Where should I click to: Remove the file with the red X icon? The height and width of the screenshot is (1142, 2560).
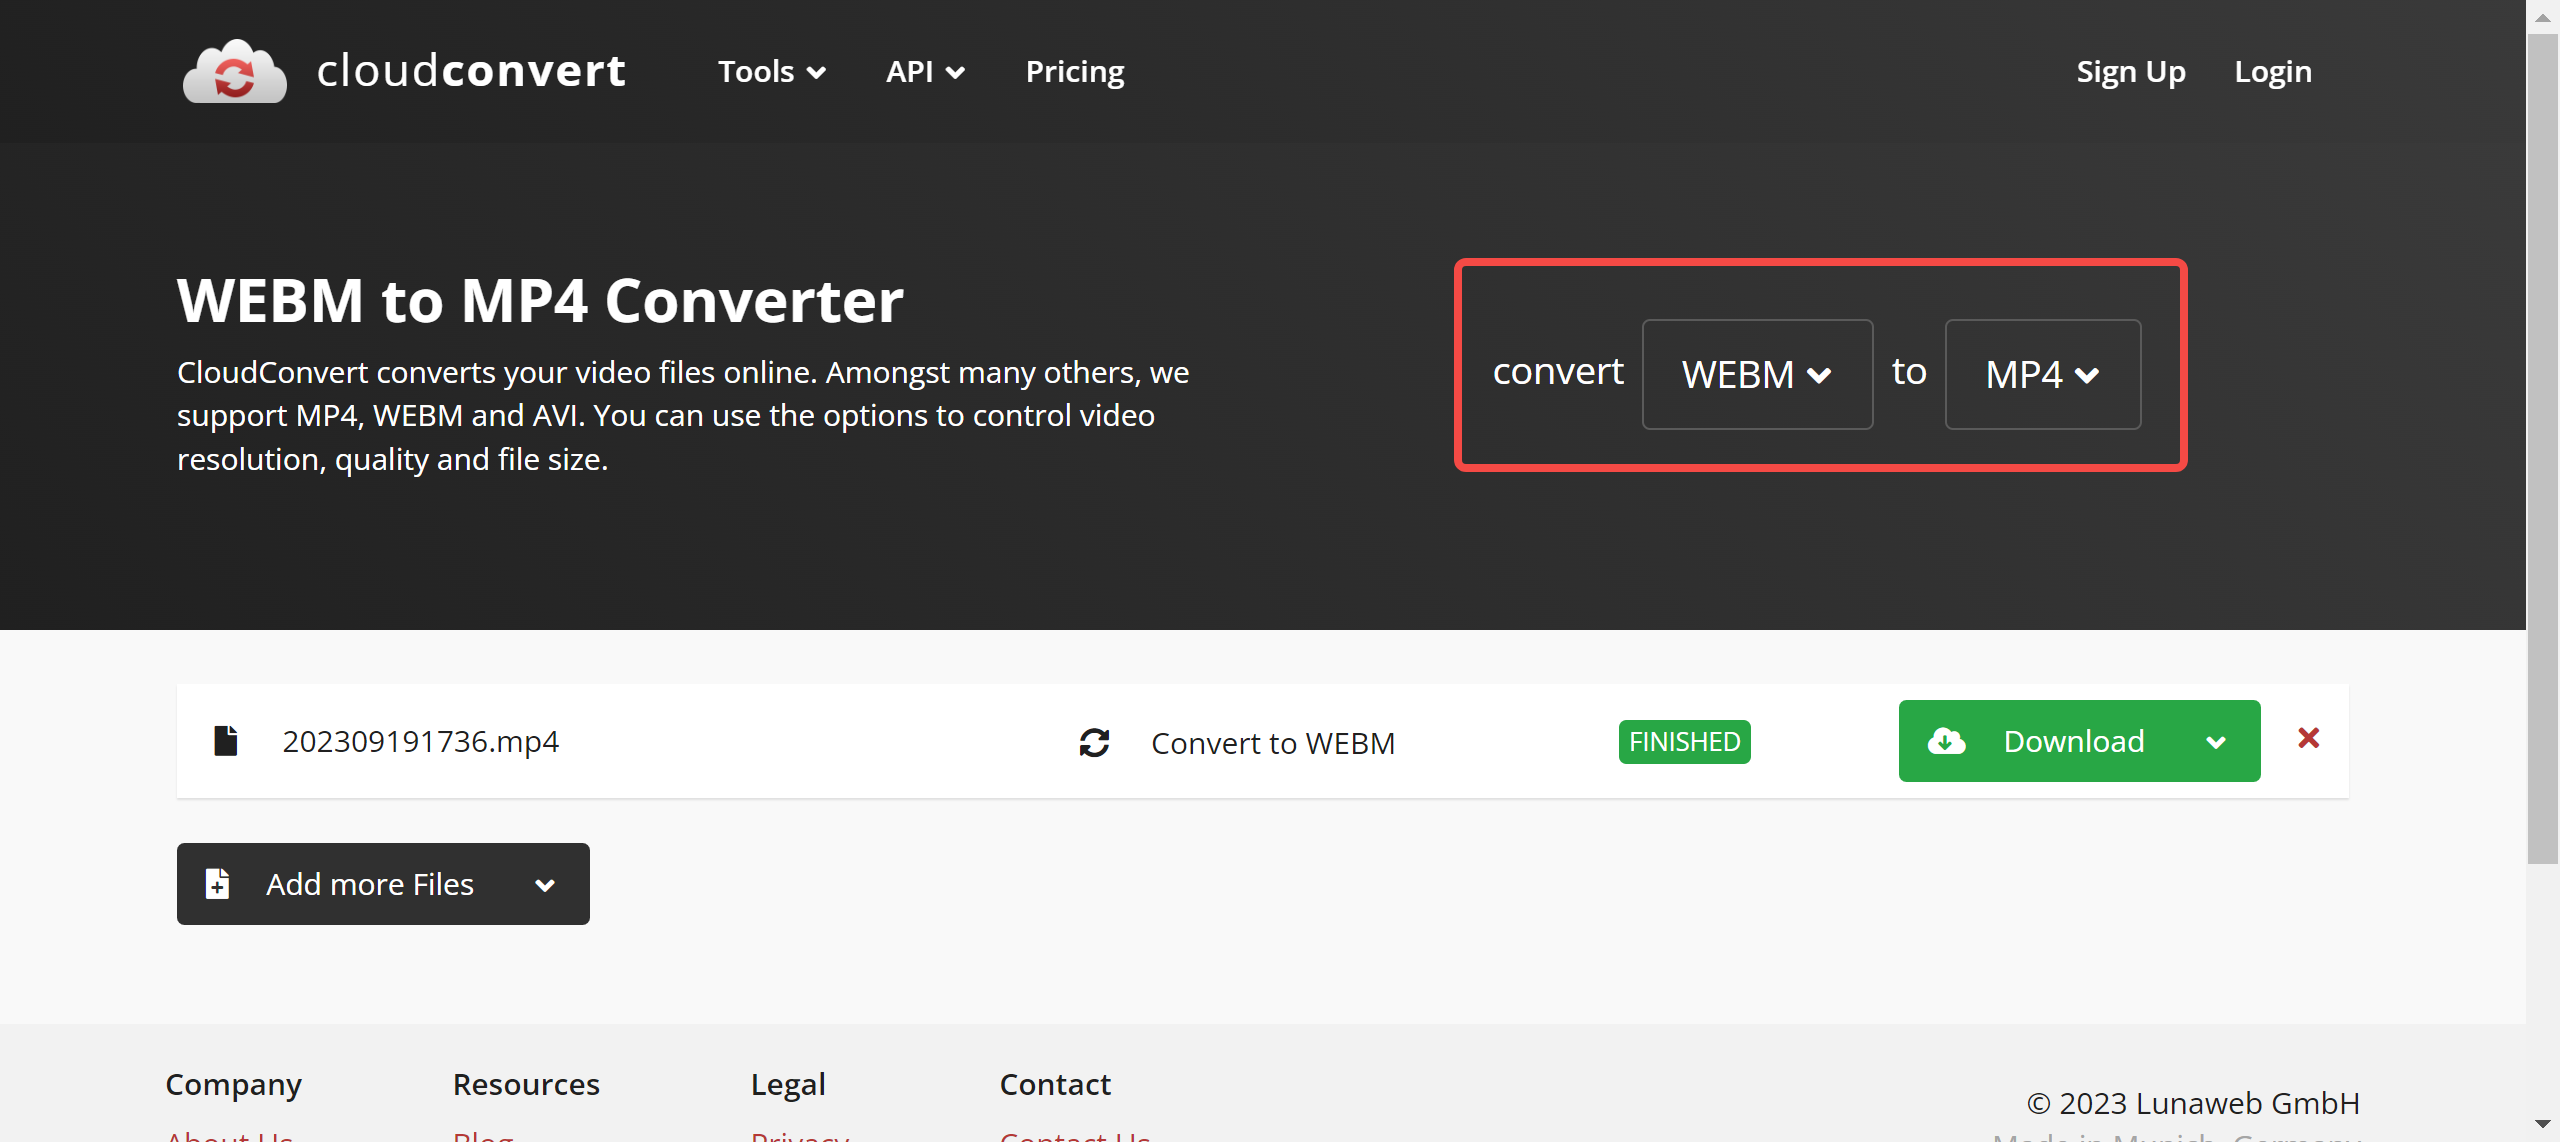tap(2308, 739)
